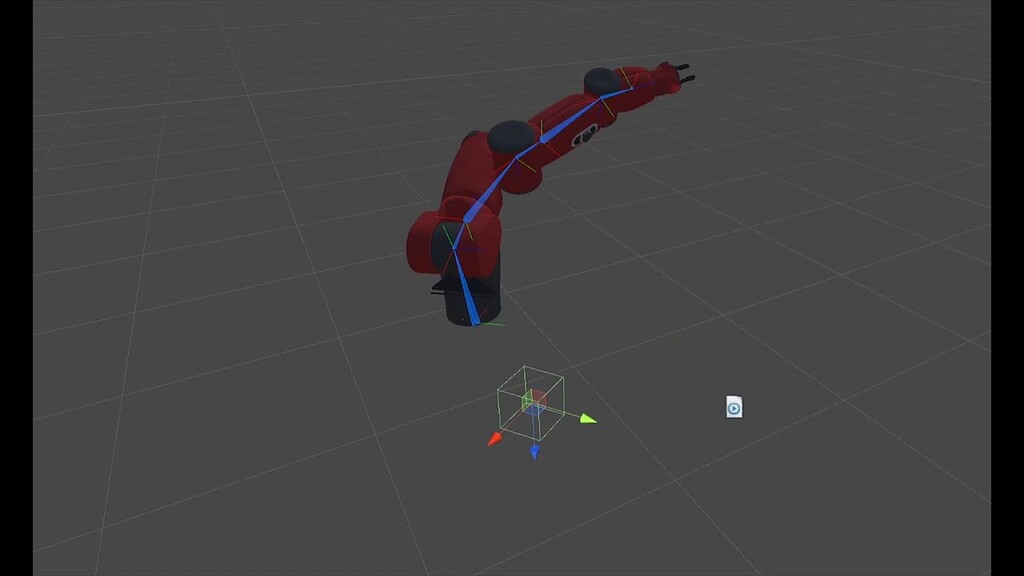Click the blue face of the marker gizmo
This screenshot has height=576, width=1024.
click(x=534, y=410)
